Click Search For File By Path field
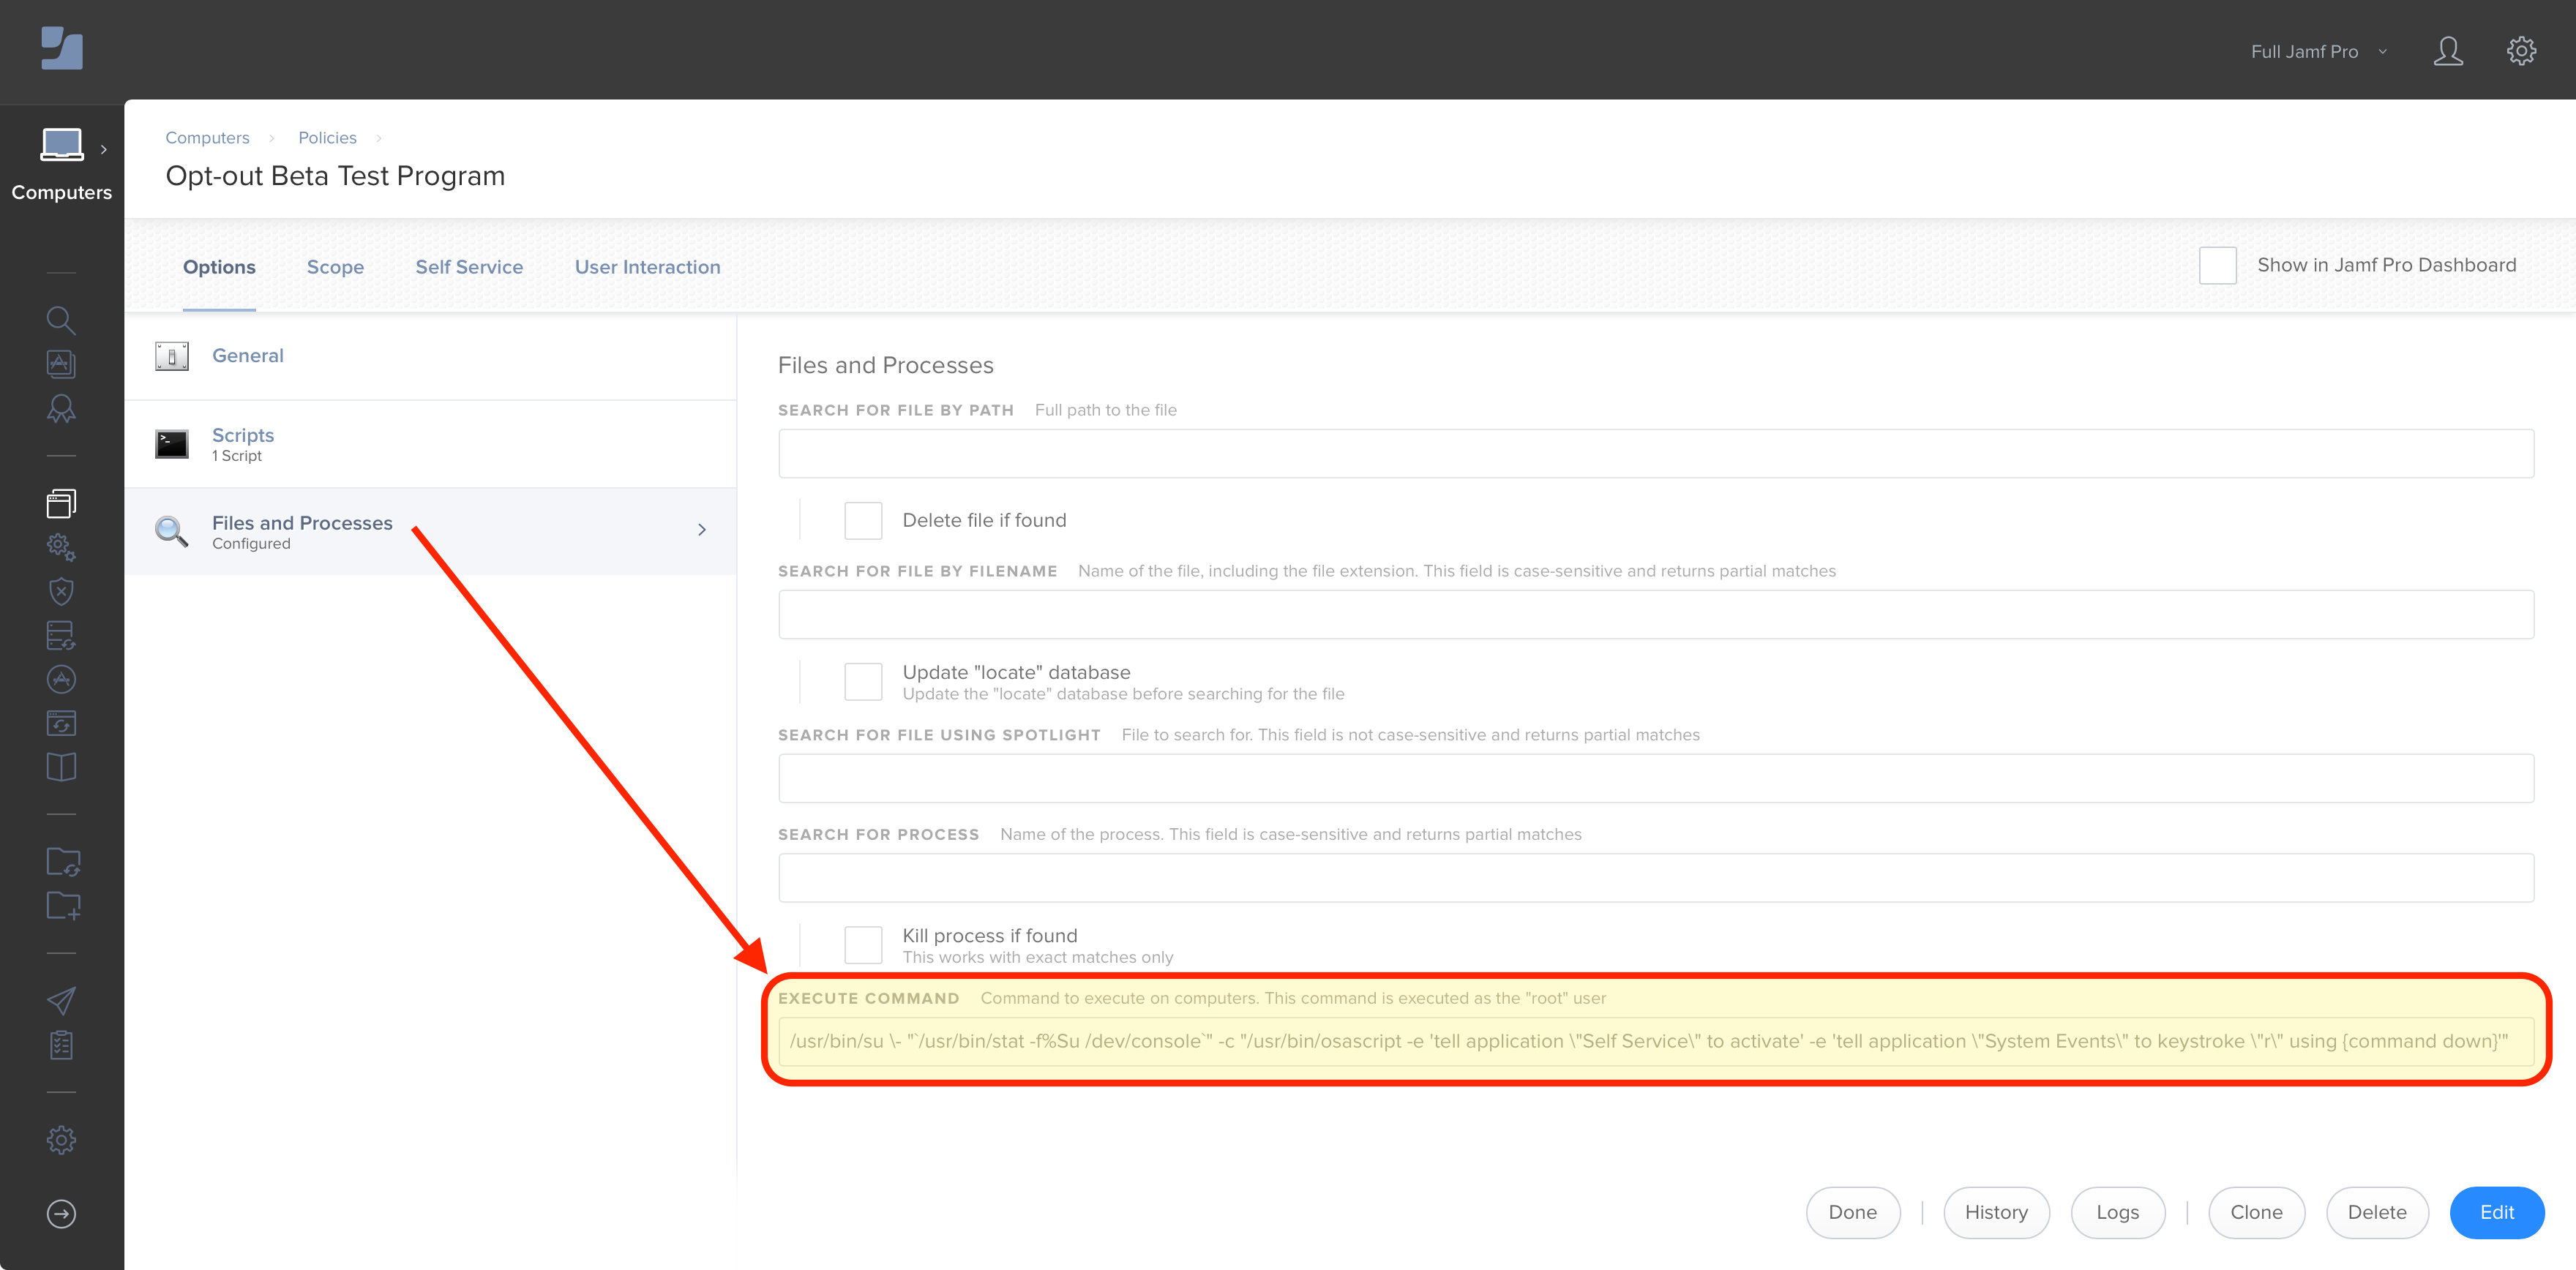Viewport: 2576px width, 1270px height. (1656, 454)
